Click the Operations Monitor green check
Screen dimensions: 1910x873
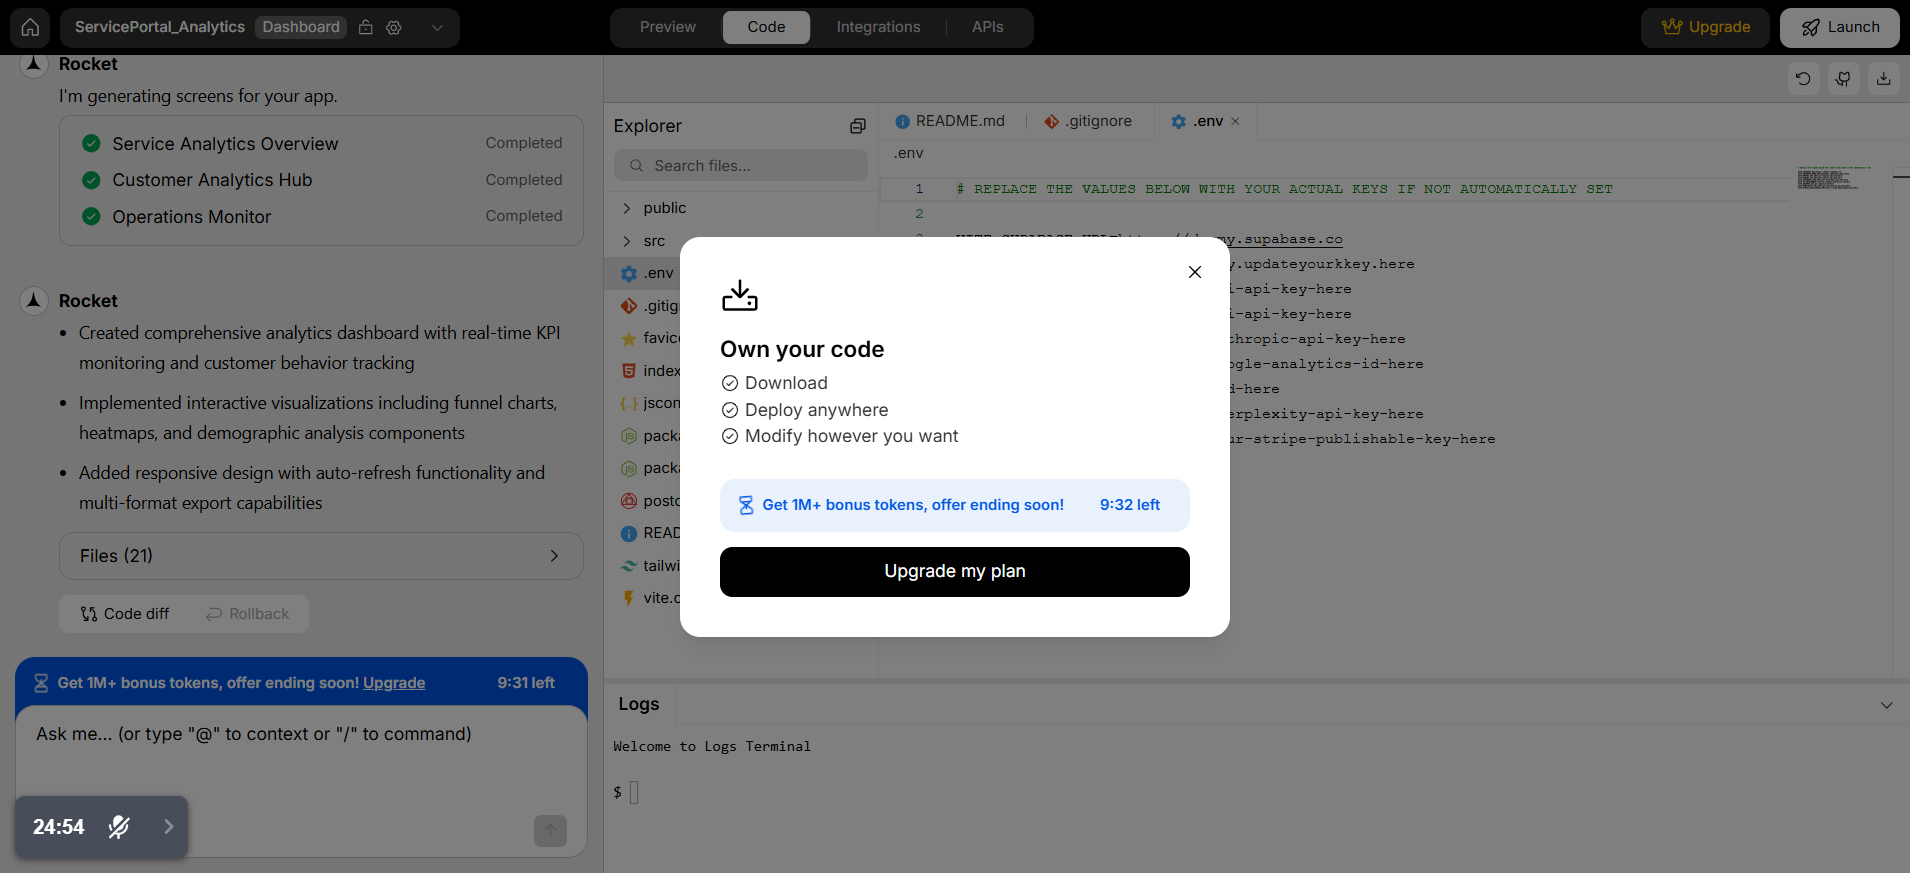click(91, 216)
